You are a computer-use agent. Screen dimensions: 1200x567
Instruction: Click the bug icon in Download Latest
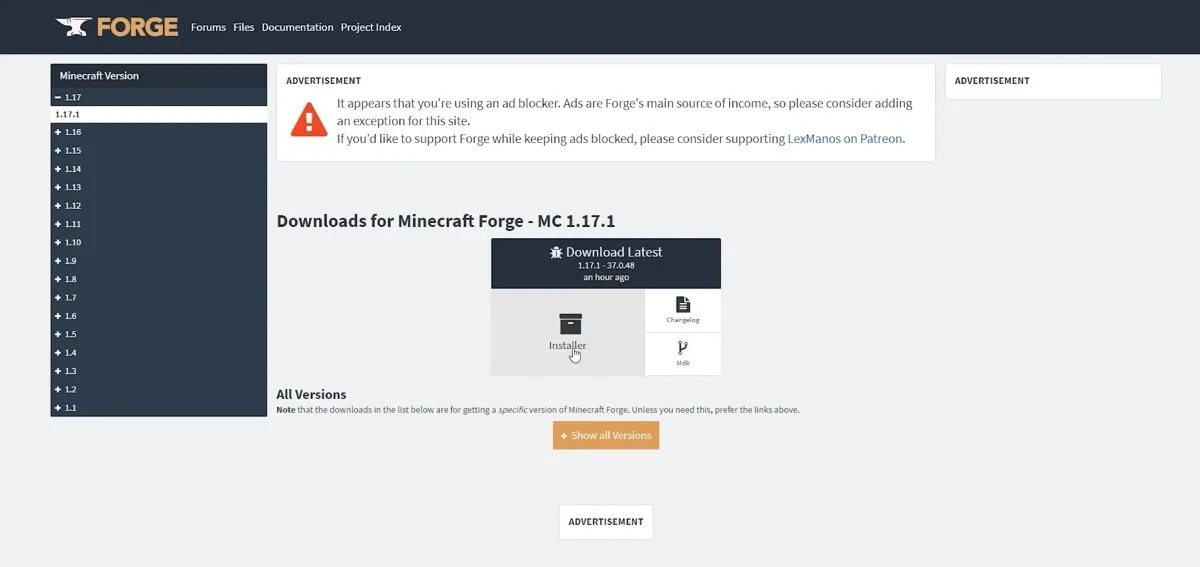point(556,252)
